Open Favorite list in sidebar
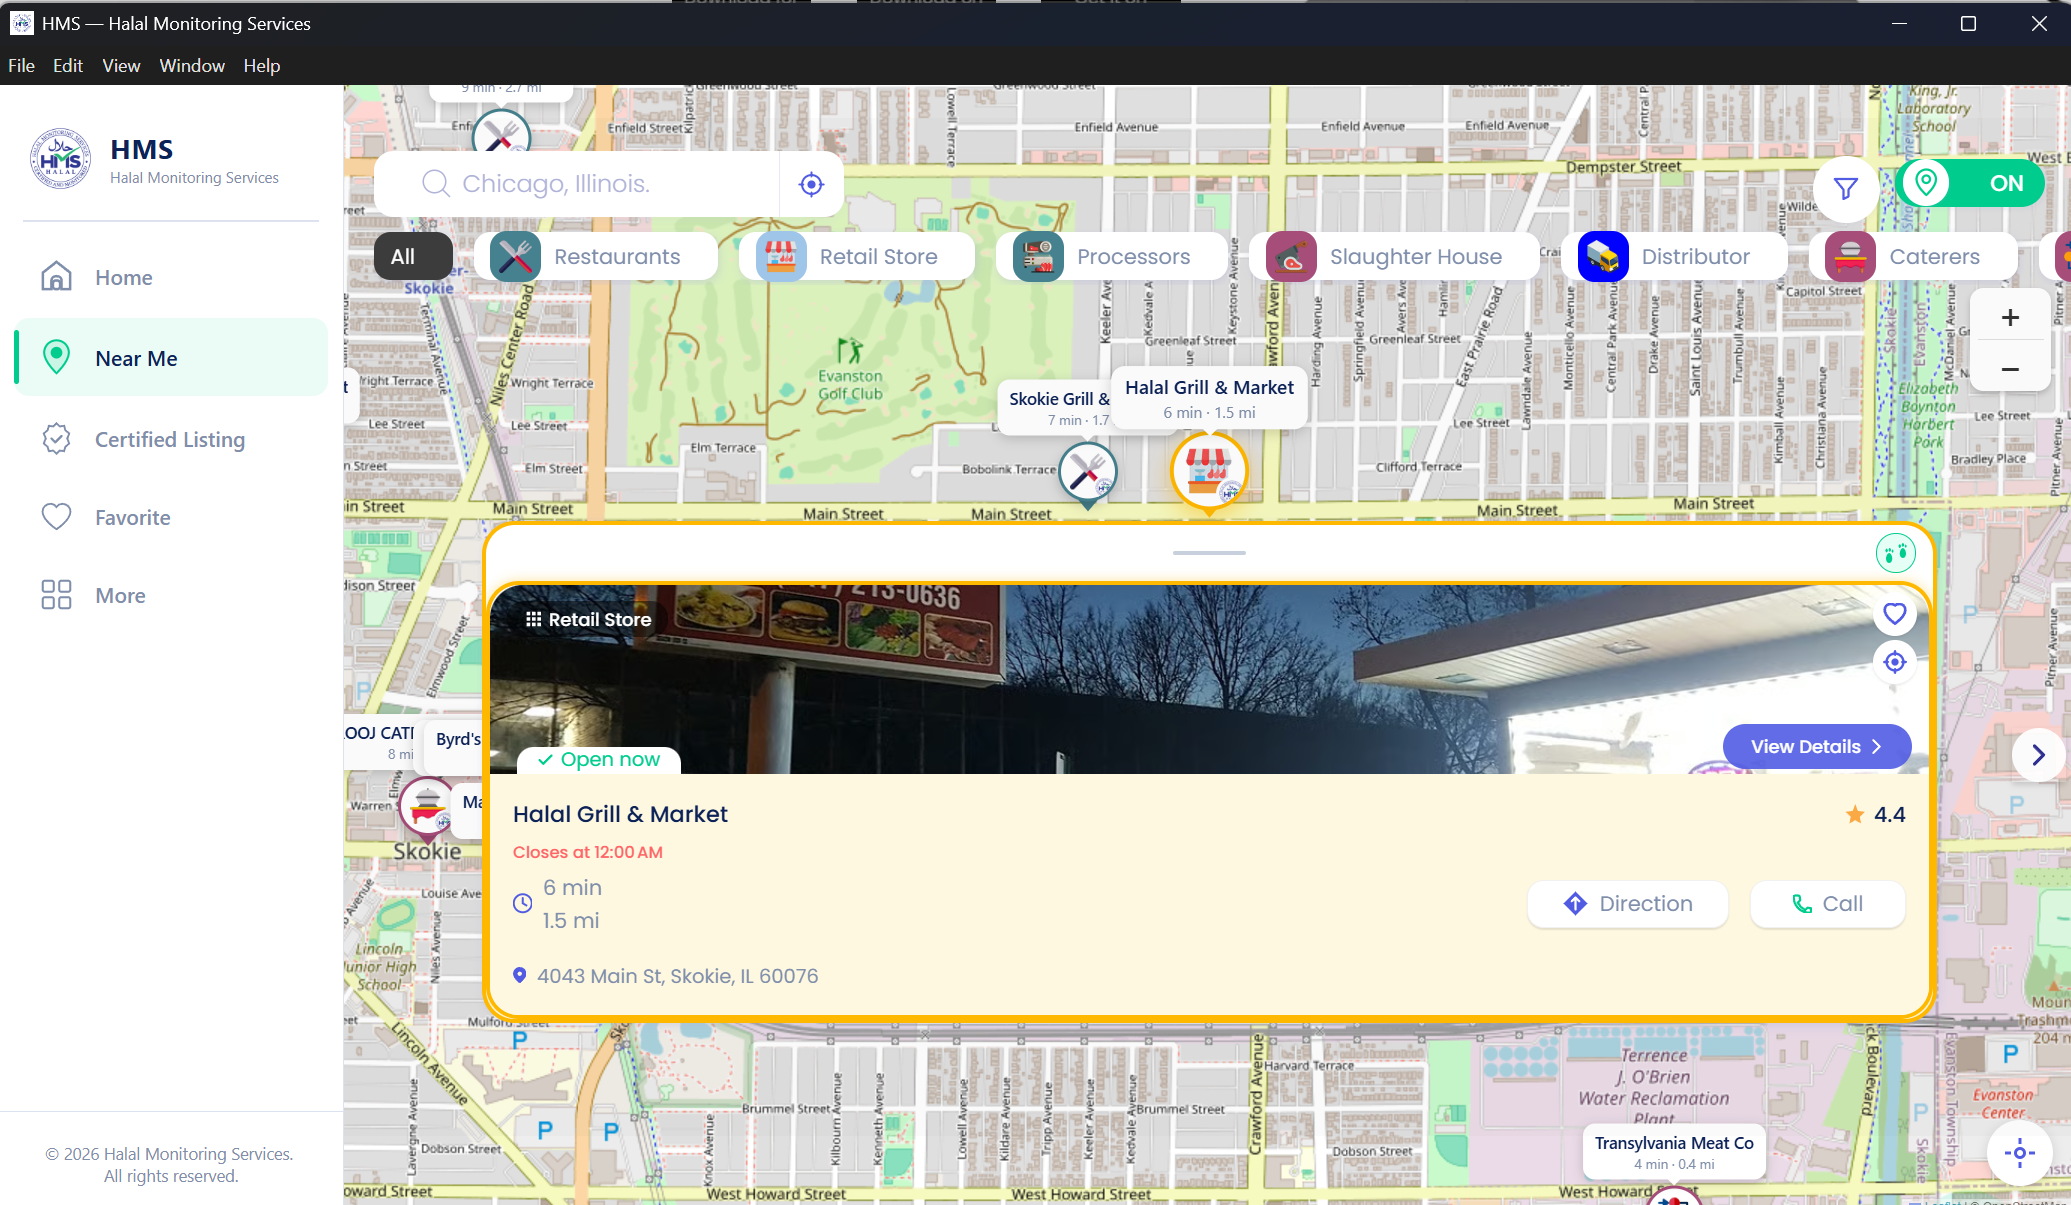Screen dimensions: 2071x1205 point(170,517)
